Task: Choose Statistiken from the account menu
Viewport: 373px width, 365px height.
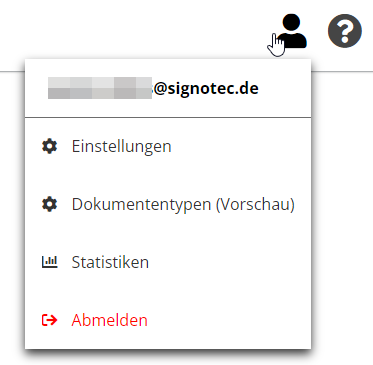Action: [x=168, y=262]
